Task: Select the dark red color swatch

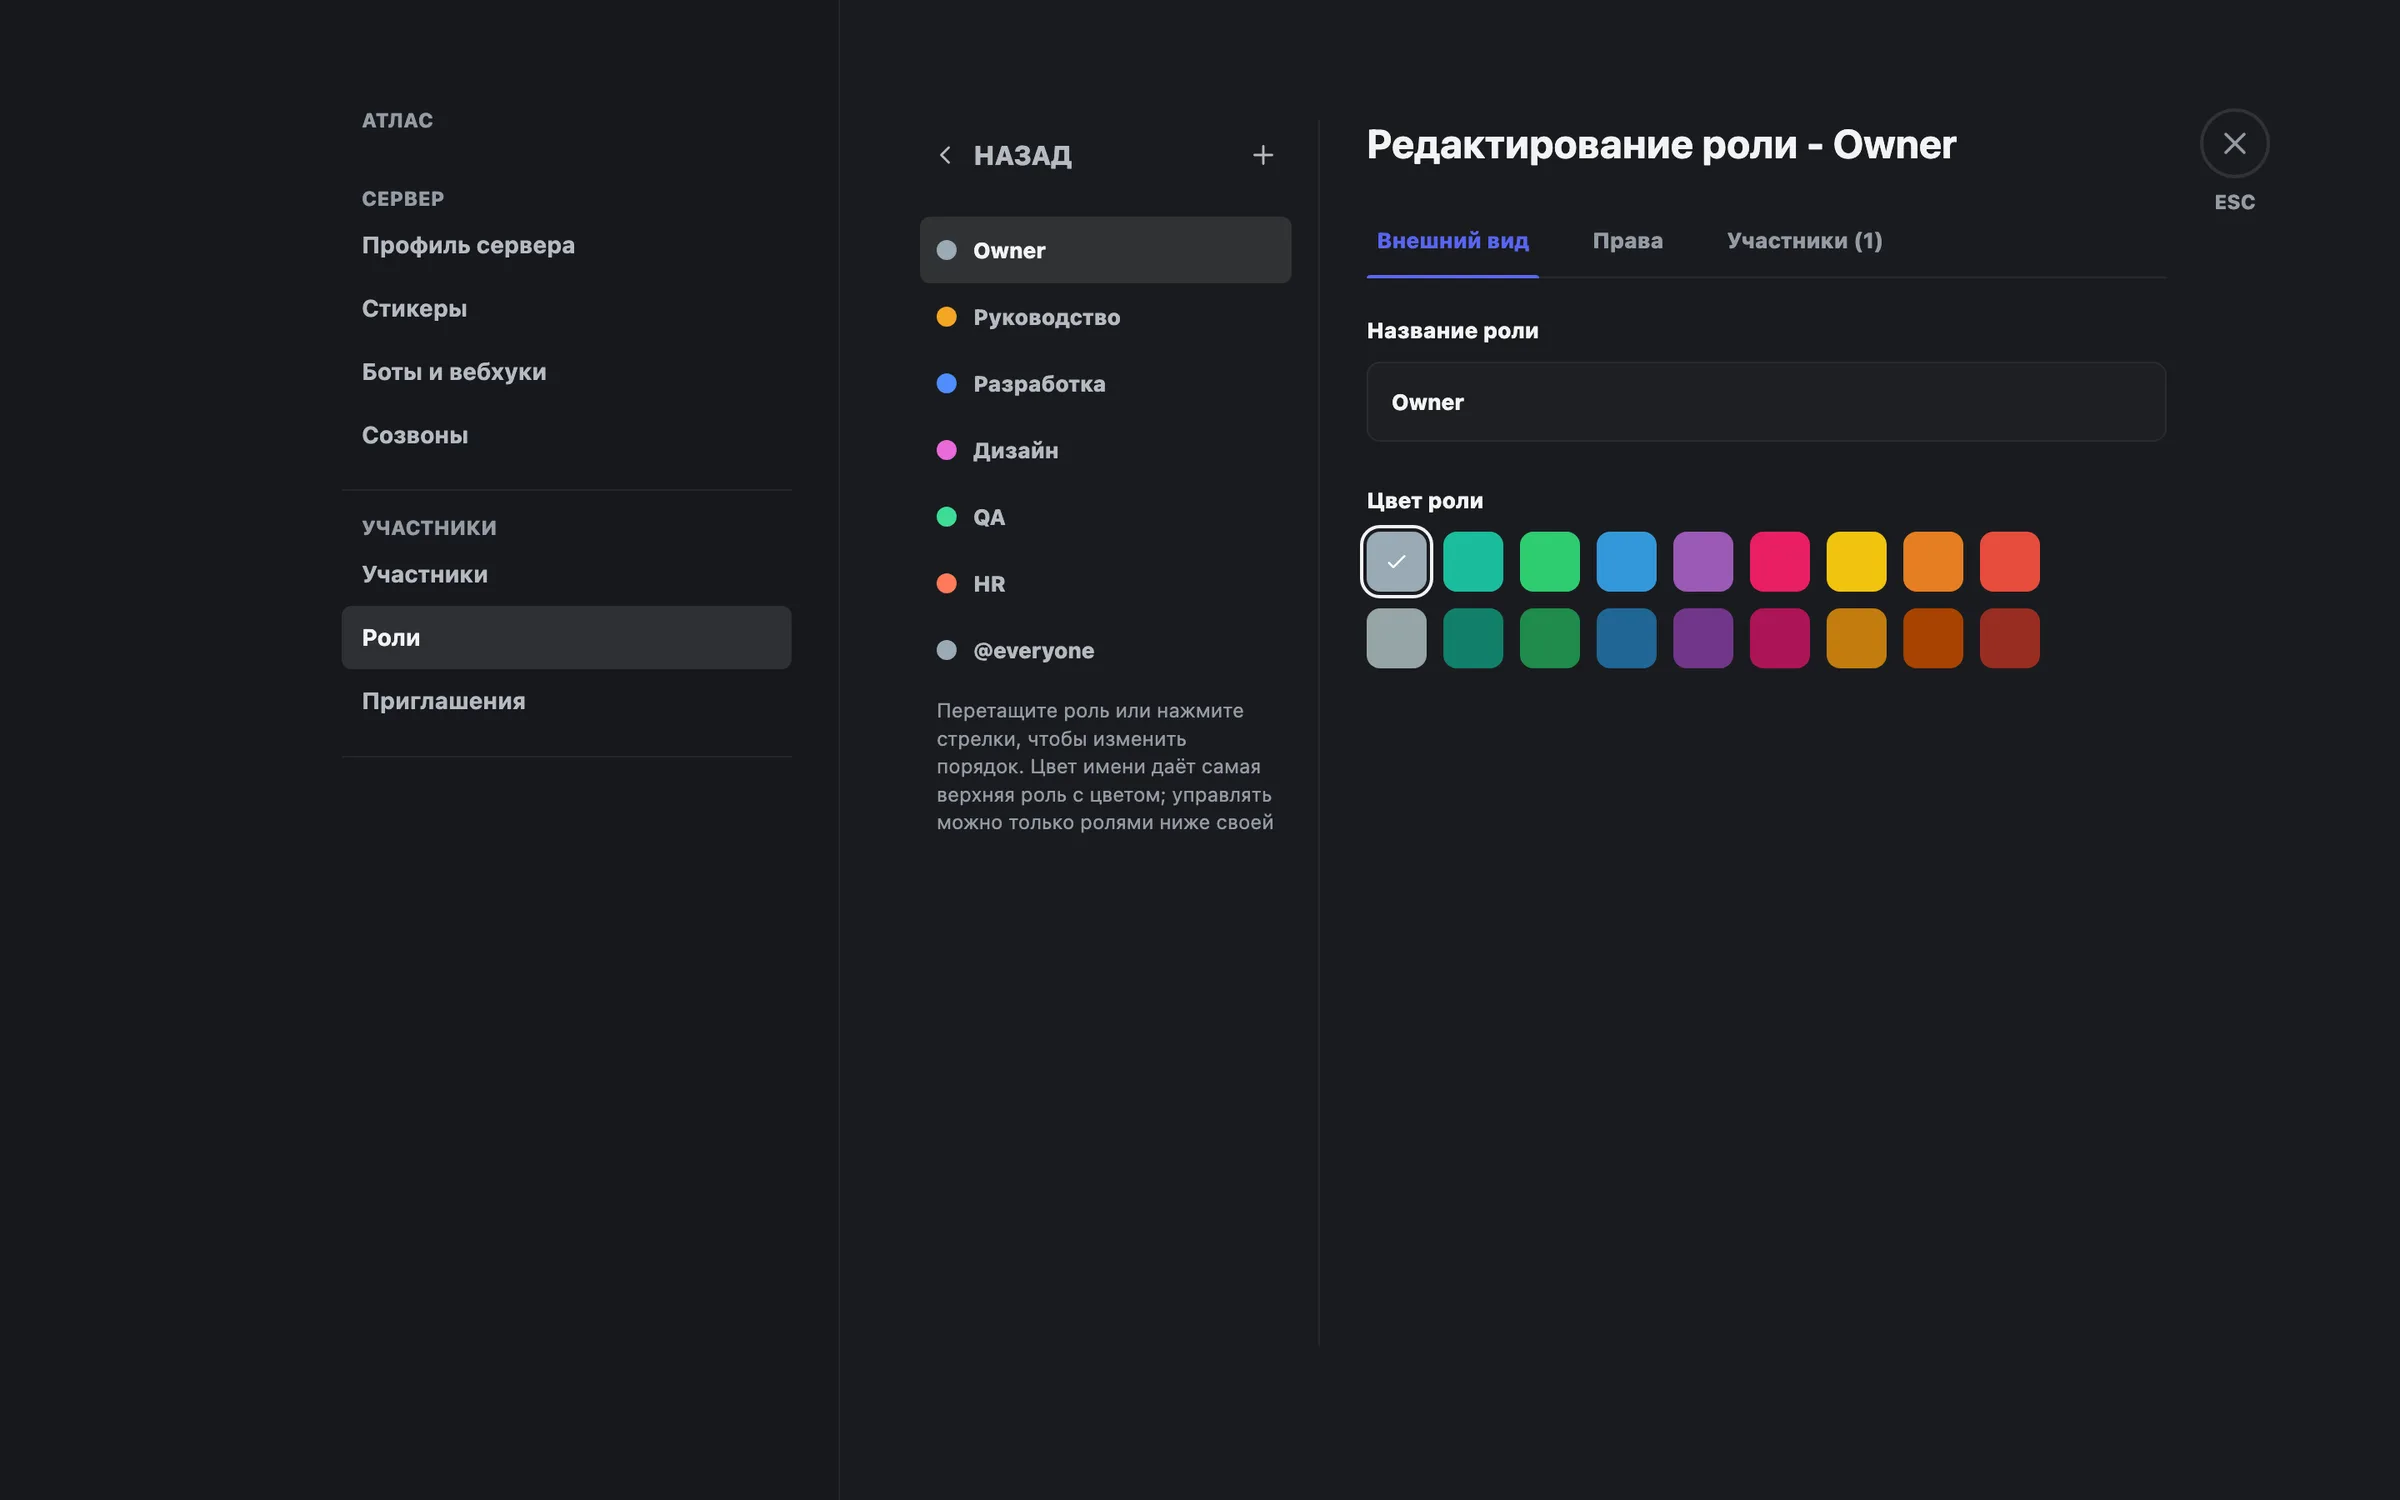Action: 2010,638
